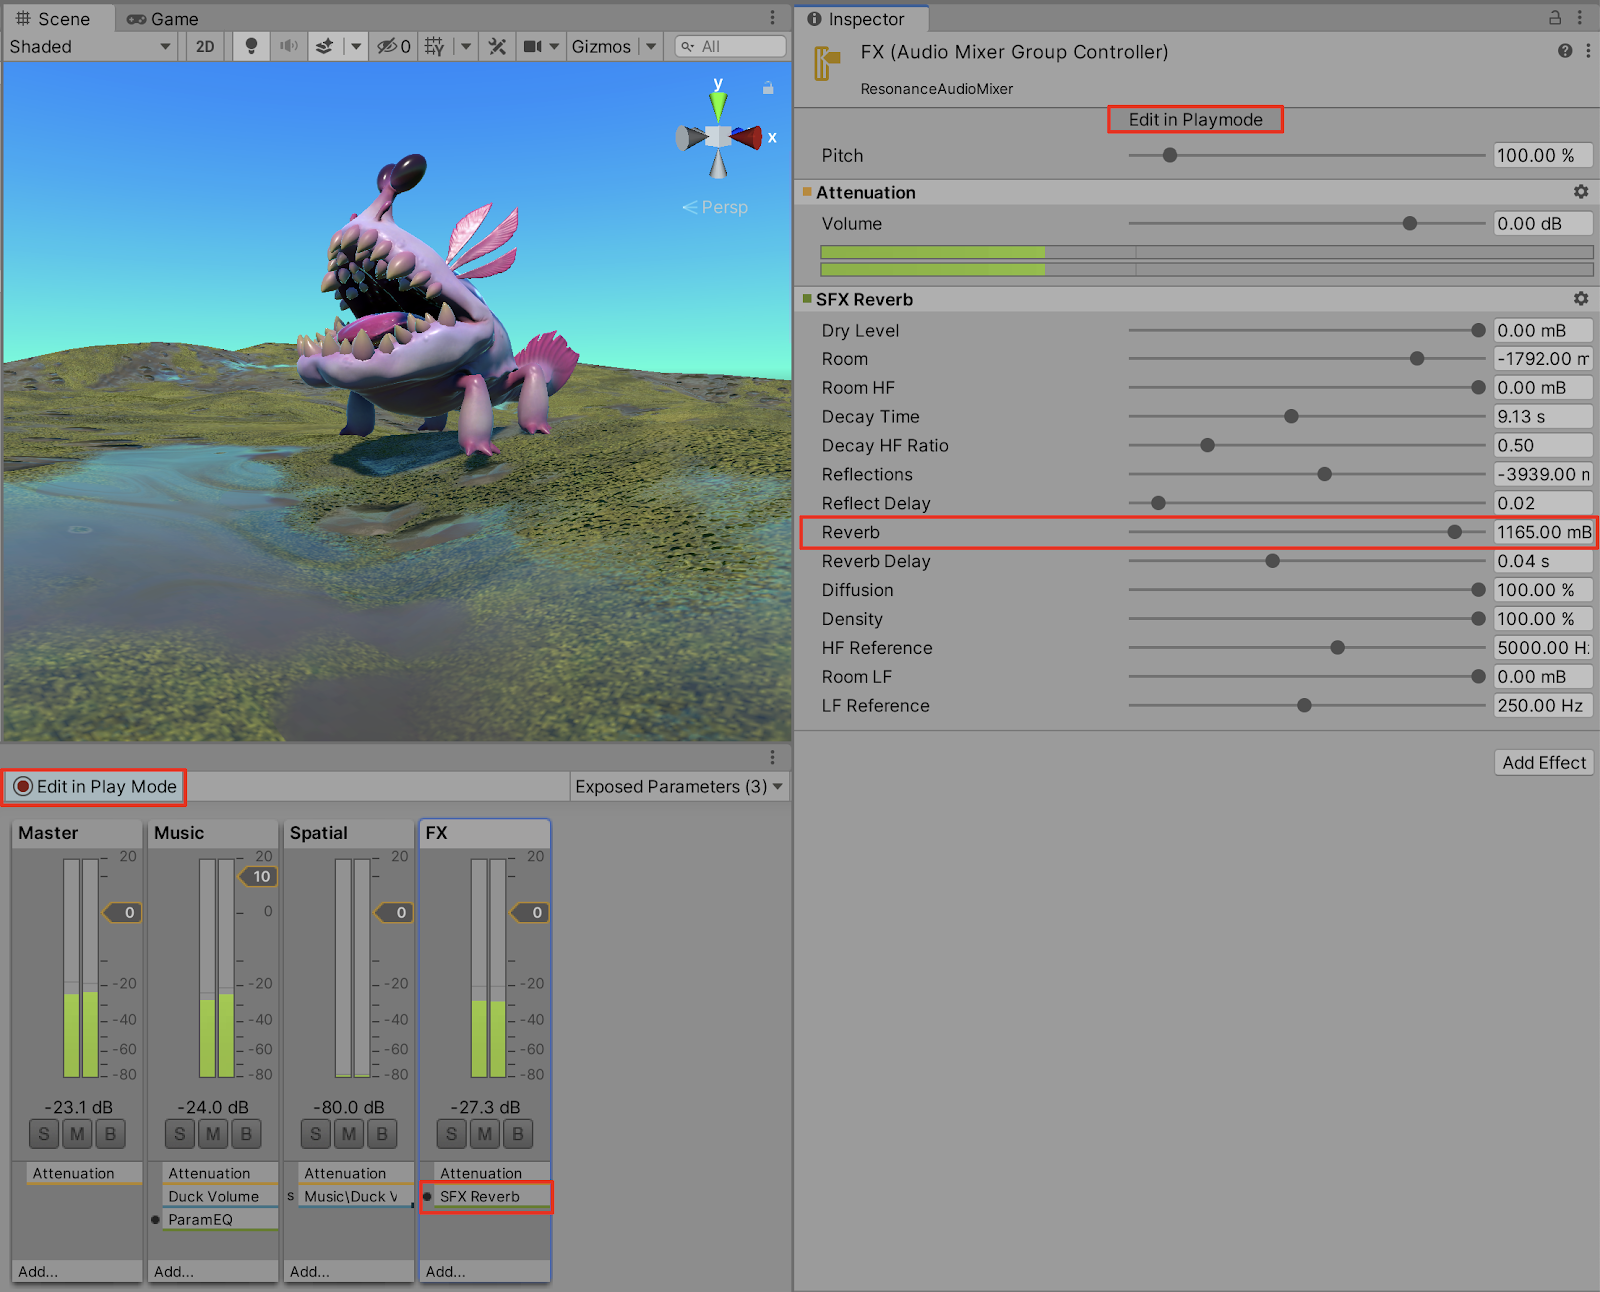
Task: Click the hidden objects visibility icon
Action: (387, 46)
